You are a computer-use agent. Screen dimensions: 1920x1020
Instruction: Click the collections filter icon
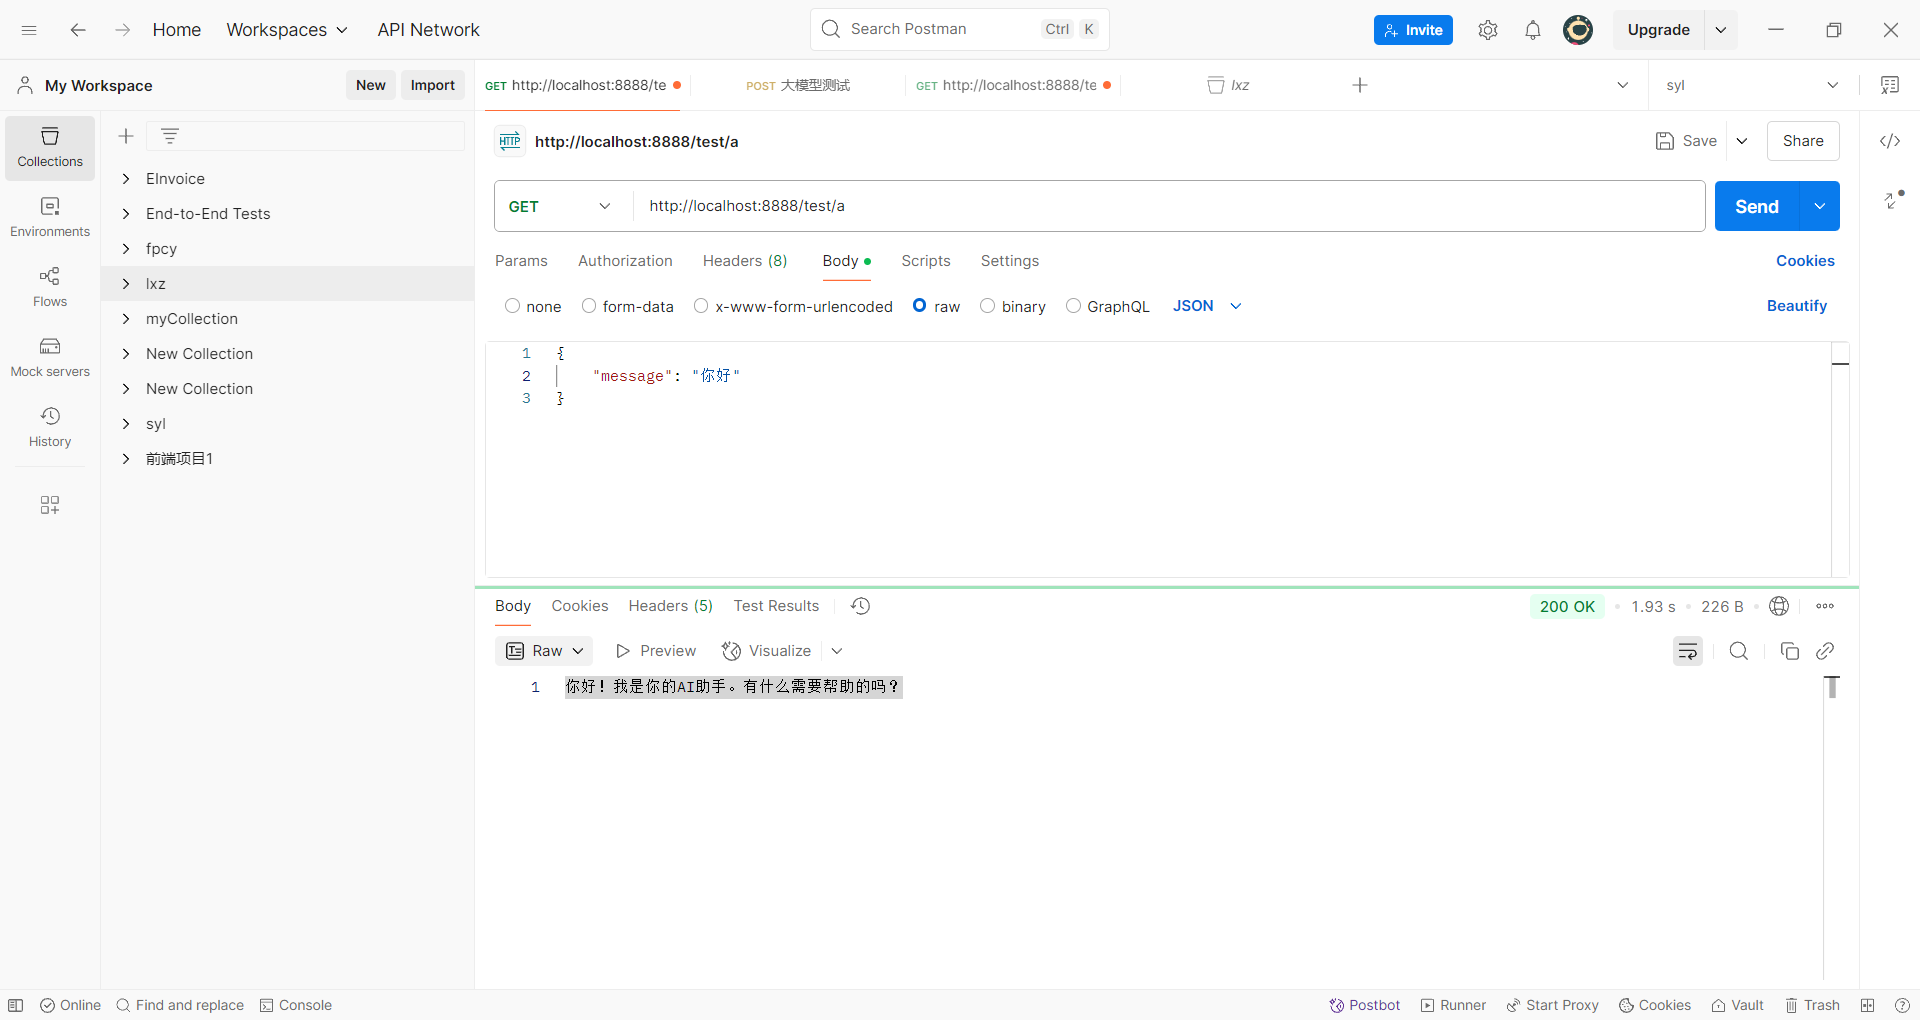(x=170, y=136)
